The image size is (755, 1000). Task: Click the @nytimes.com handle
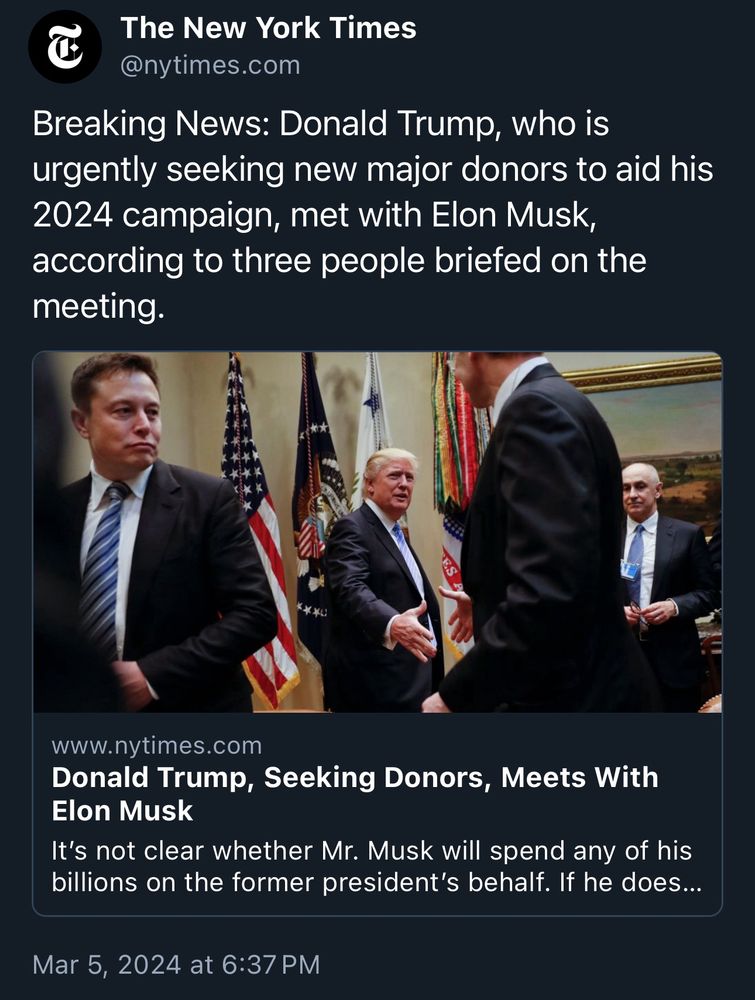210,66
